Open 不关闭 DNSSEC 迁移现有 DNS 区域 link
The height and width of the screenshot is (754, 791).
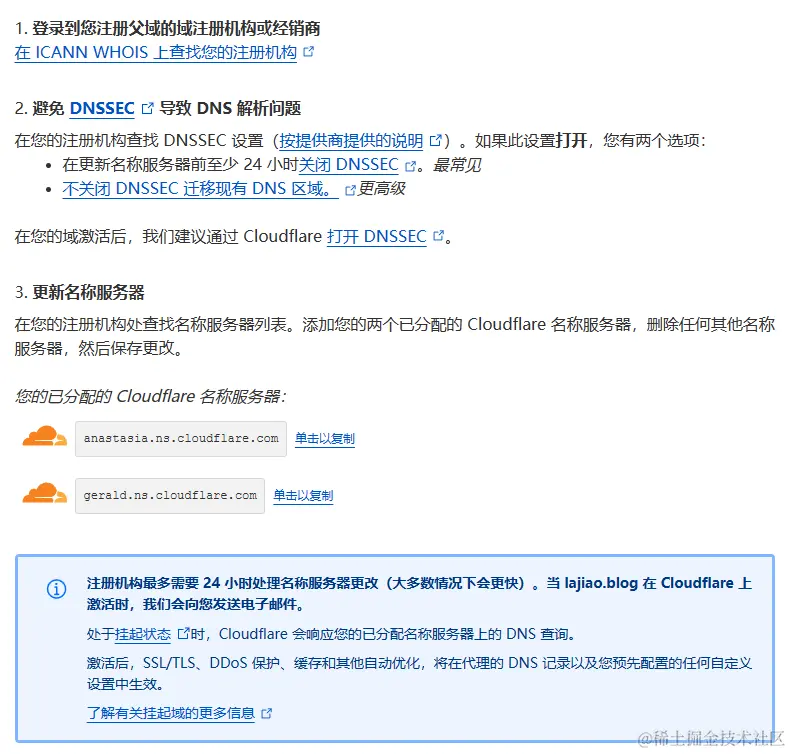200,189
